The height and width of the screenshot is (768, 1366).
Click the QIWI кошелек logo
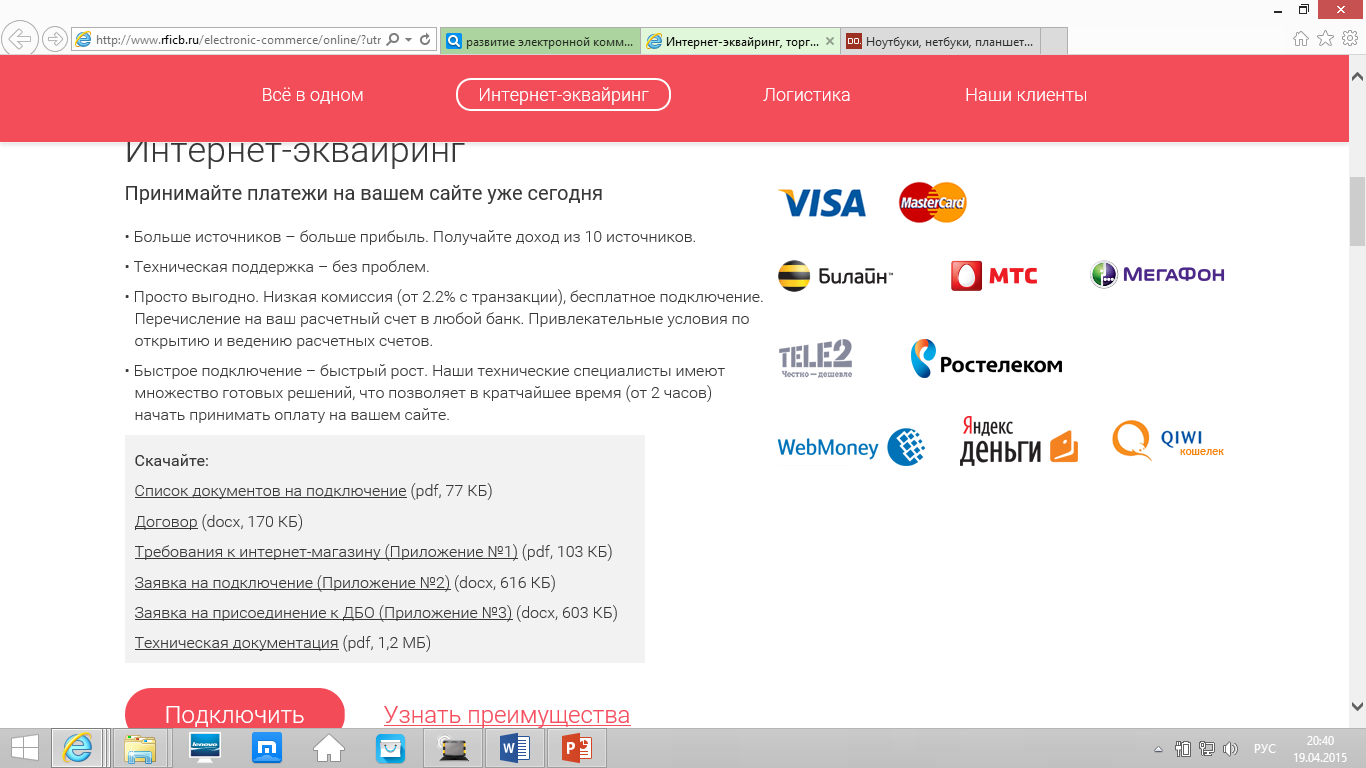1168,441
